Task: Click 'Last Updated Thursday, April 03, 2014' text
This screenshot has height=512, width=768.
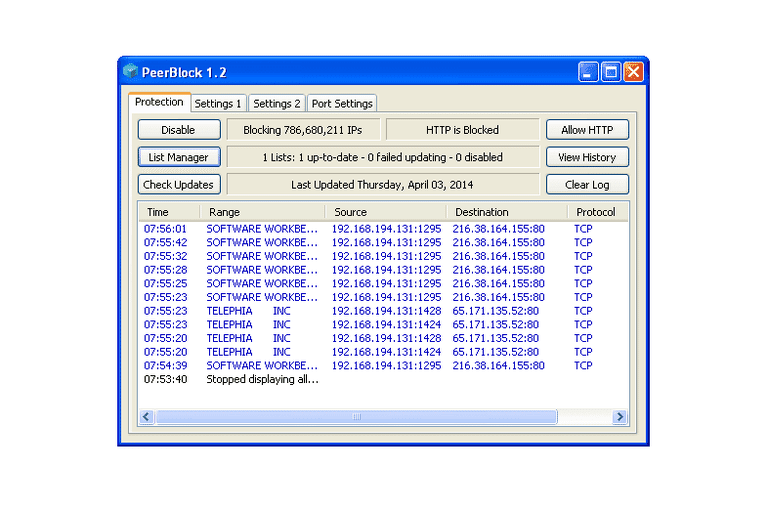Action: pyautogui.click(x=382, y=185)
